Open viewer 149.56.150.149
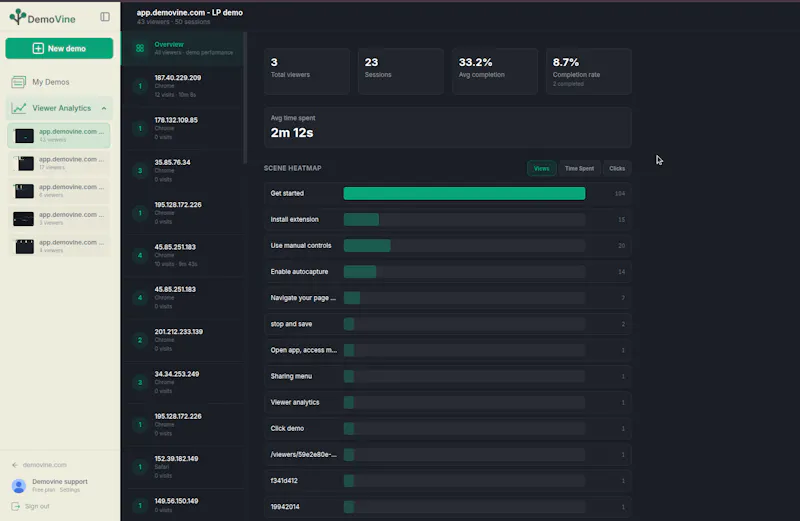 (x=184, y=506)
